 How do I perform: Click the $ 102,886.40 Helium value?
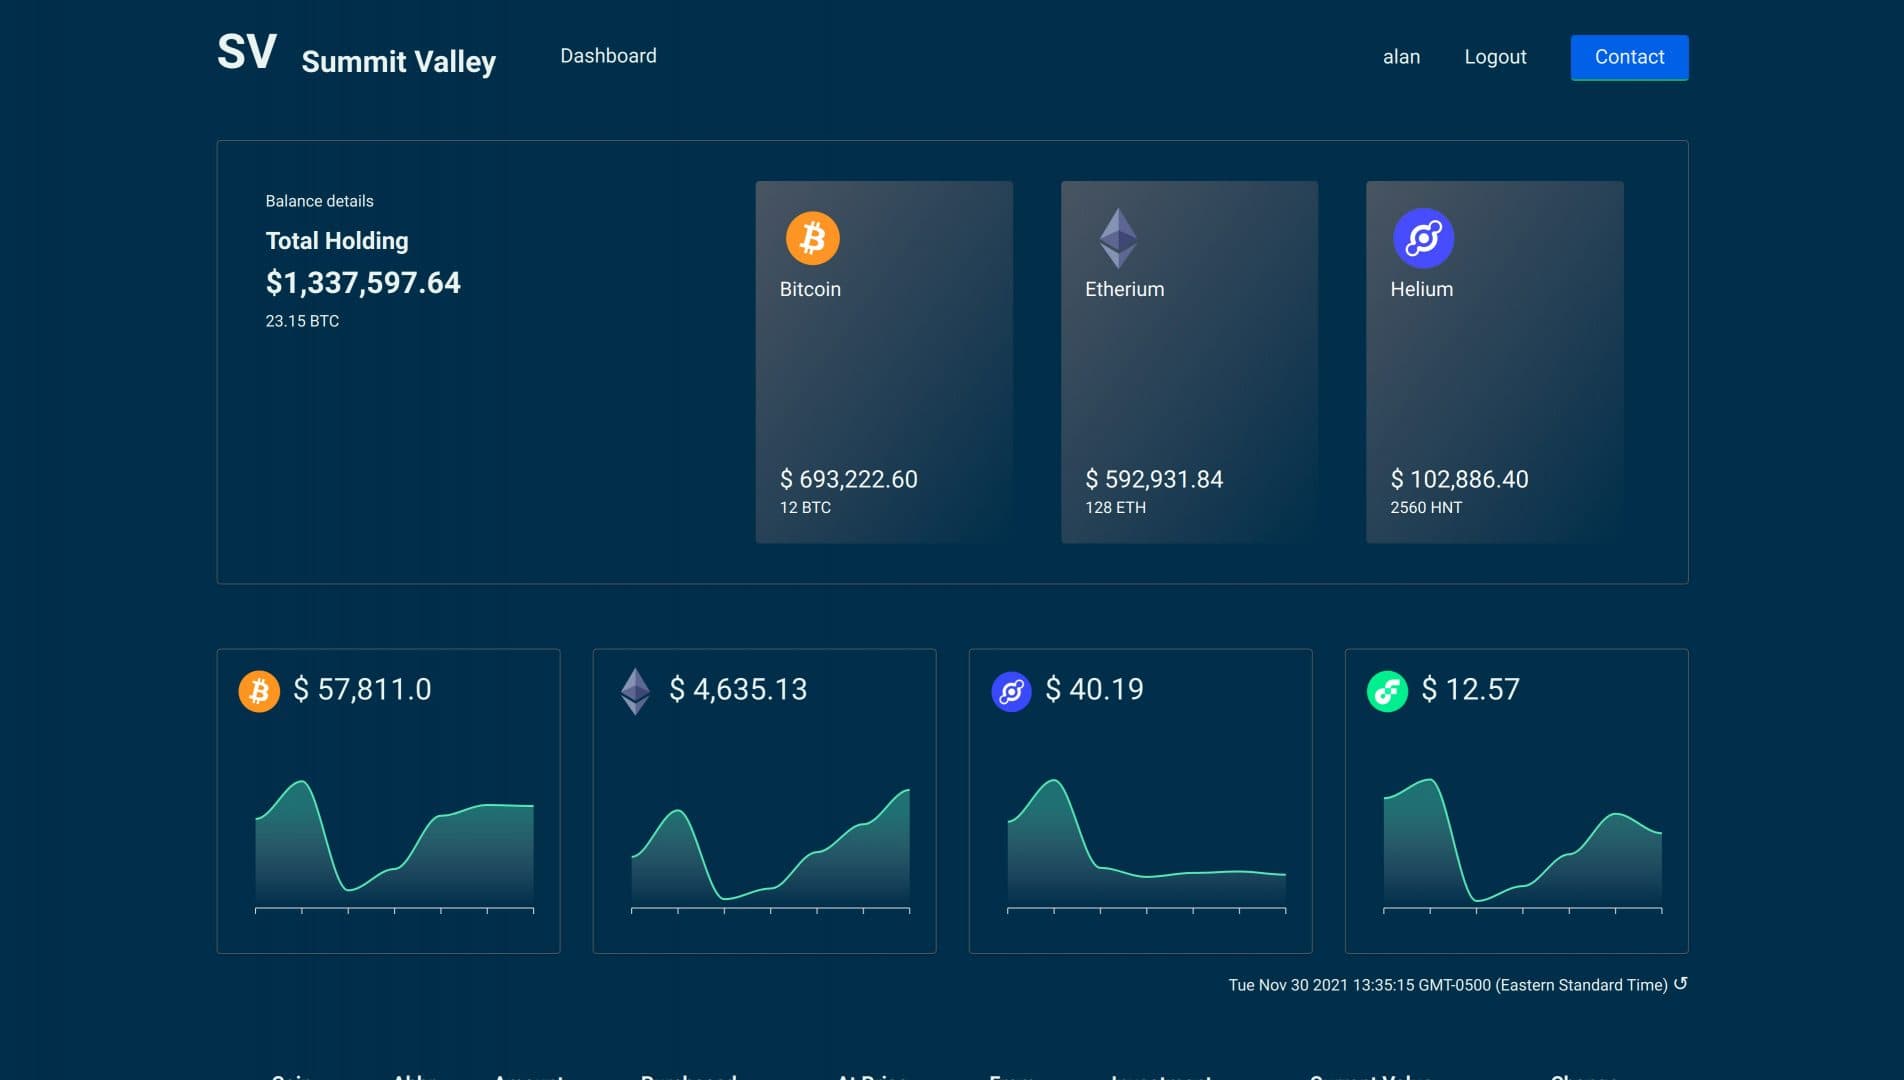click(x=1459, y=479)
